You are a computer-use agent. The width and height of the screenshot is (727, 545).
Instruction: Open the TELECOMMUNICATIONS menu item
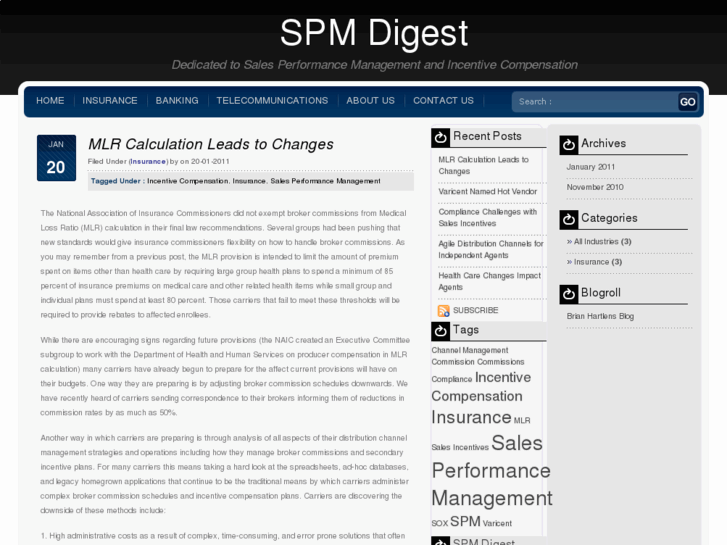pyautogui.click(x=272, y=101)
